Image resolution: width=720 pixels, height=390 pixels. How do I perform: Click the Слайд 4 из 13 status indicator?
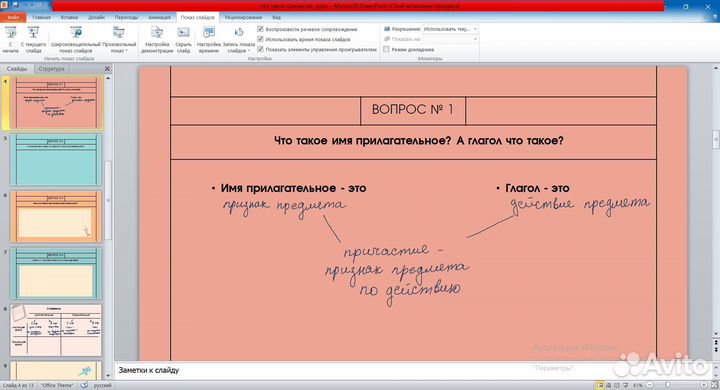pyautogui.click(x=19, y=385)
